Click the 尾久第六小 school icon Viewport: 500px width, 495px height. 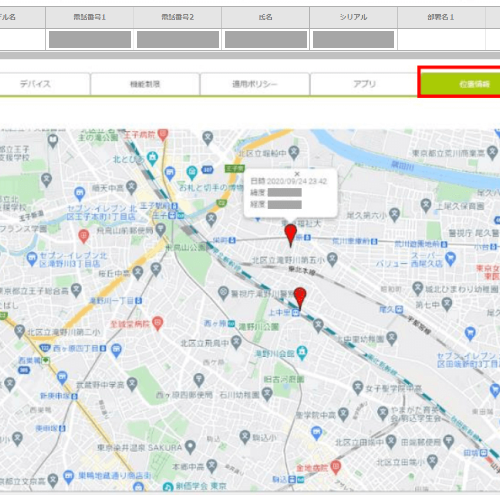(x=394, y=214)
